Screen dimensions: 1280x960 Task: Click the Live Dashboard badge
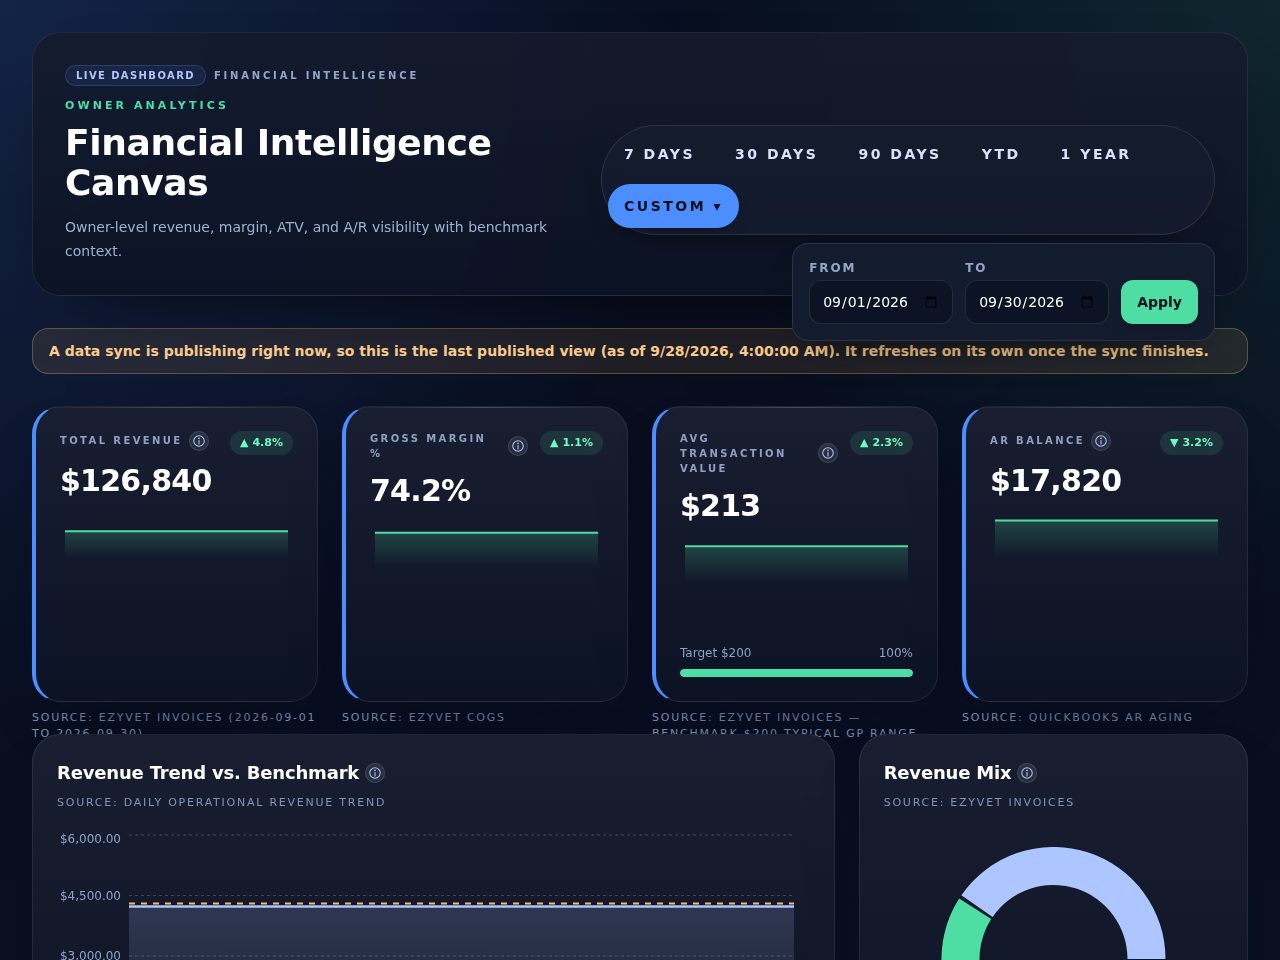point(135,75)
